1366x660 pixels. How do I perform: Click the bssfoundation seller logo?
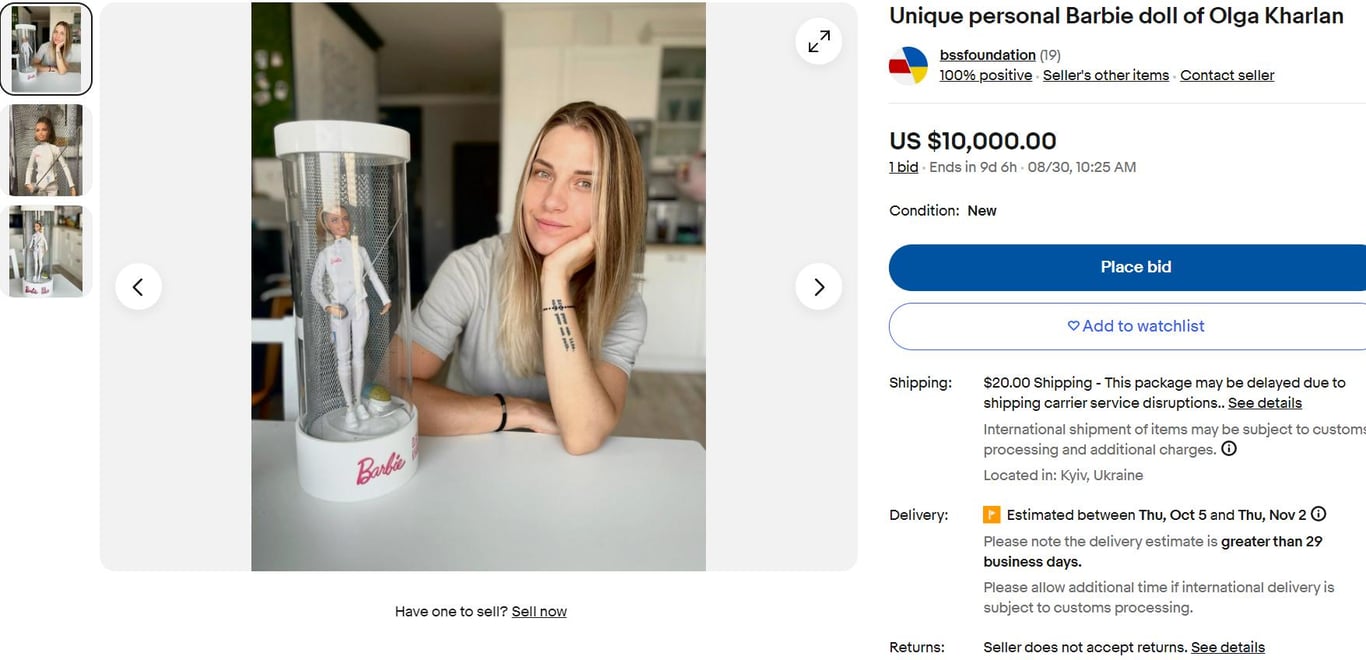coord(908,65)
